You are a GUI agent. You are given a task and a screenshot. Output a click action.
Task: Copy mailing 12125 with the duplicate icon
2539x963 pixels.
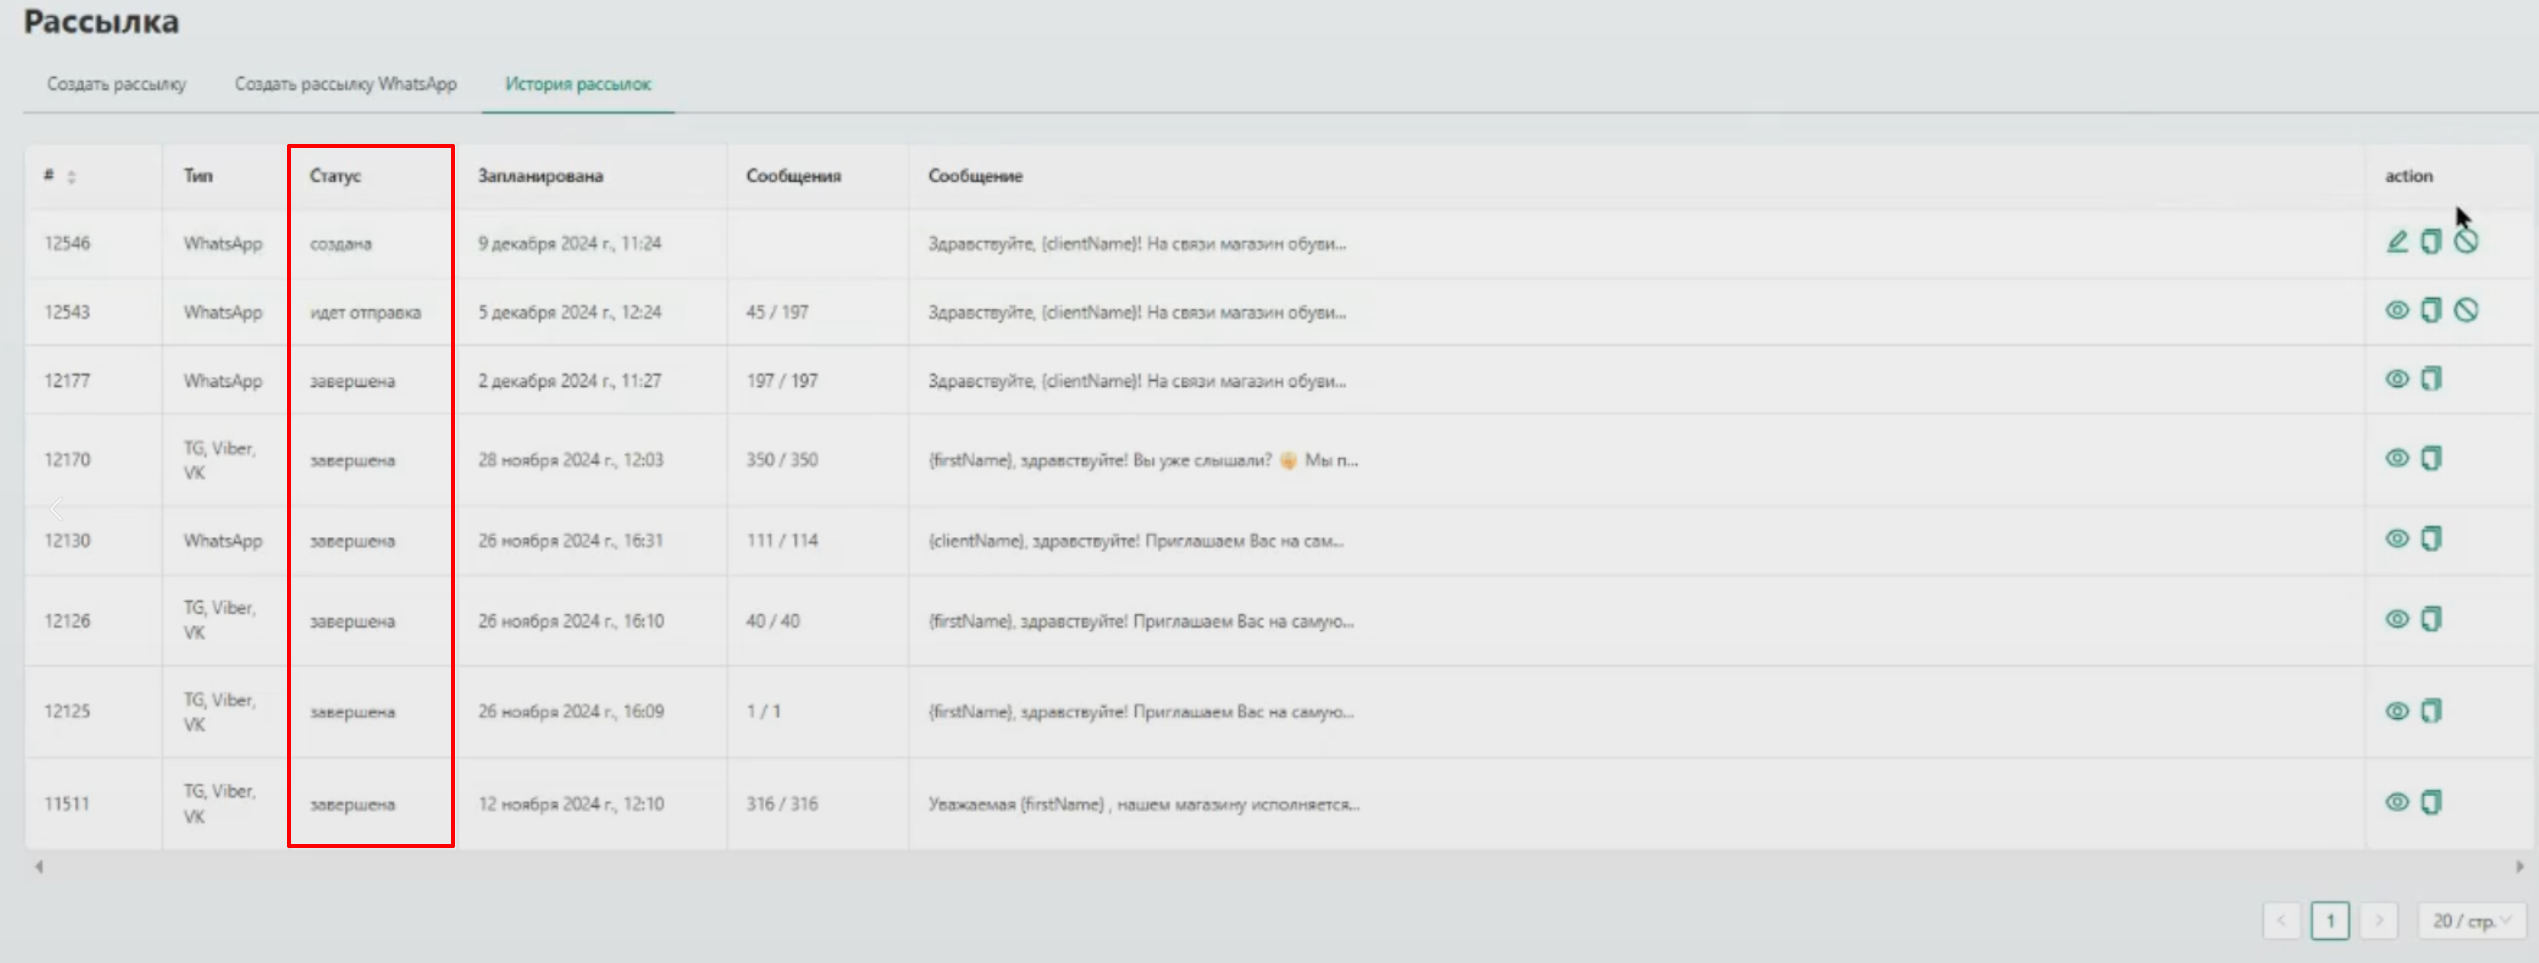[2431, 711]
